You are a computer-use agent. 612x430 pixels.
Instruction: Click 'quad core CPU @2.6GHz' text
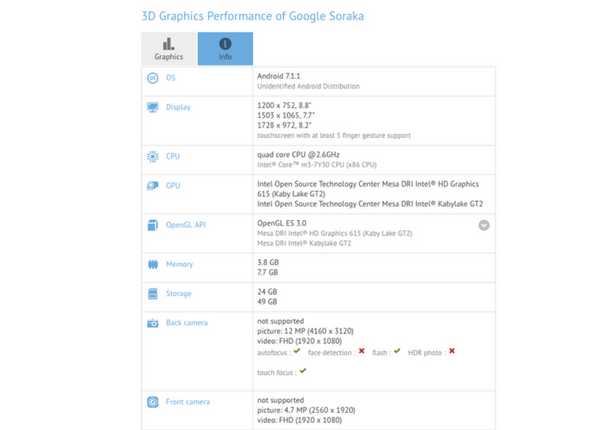(x=298, y=155)
